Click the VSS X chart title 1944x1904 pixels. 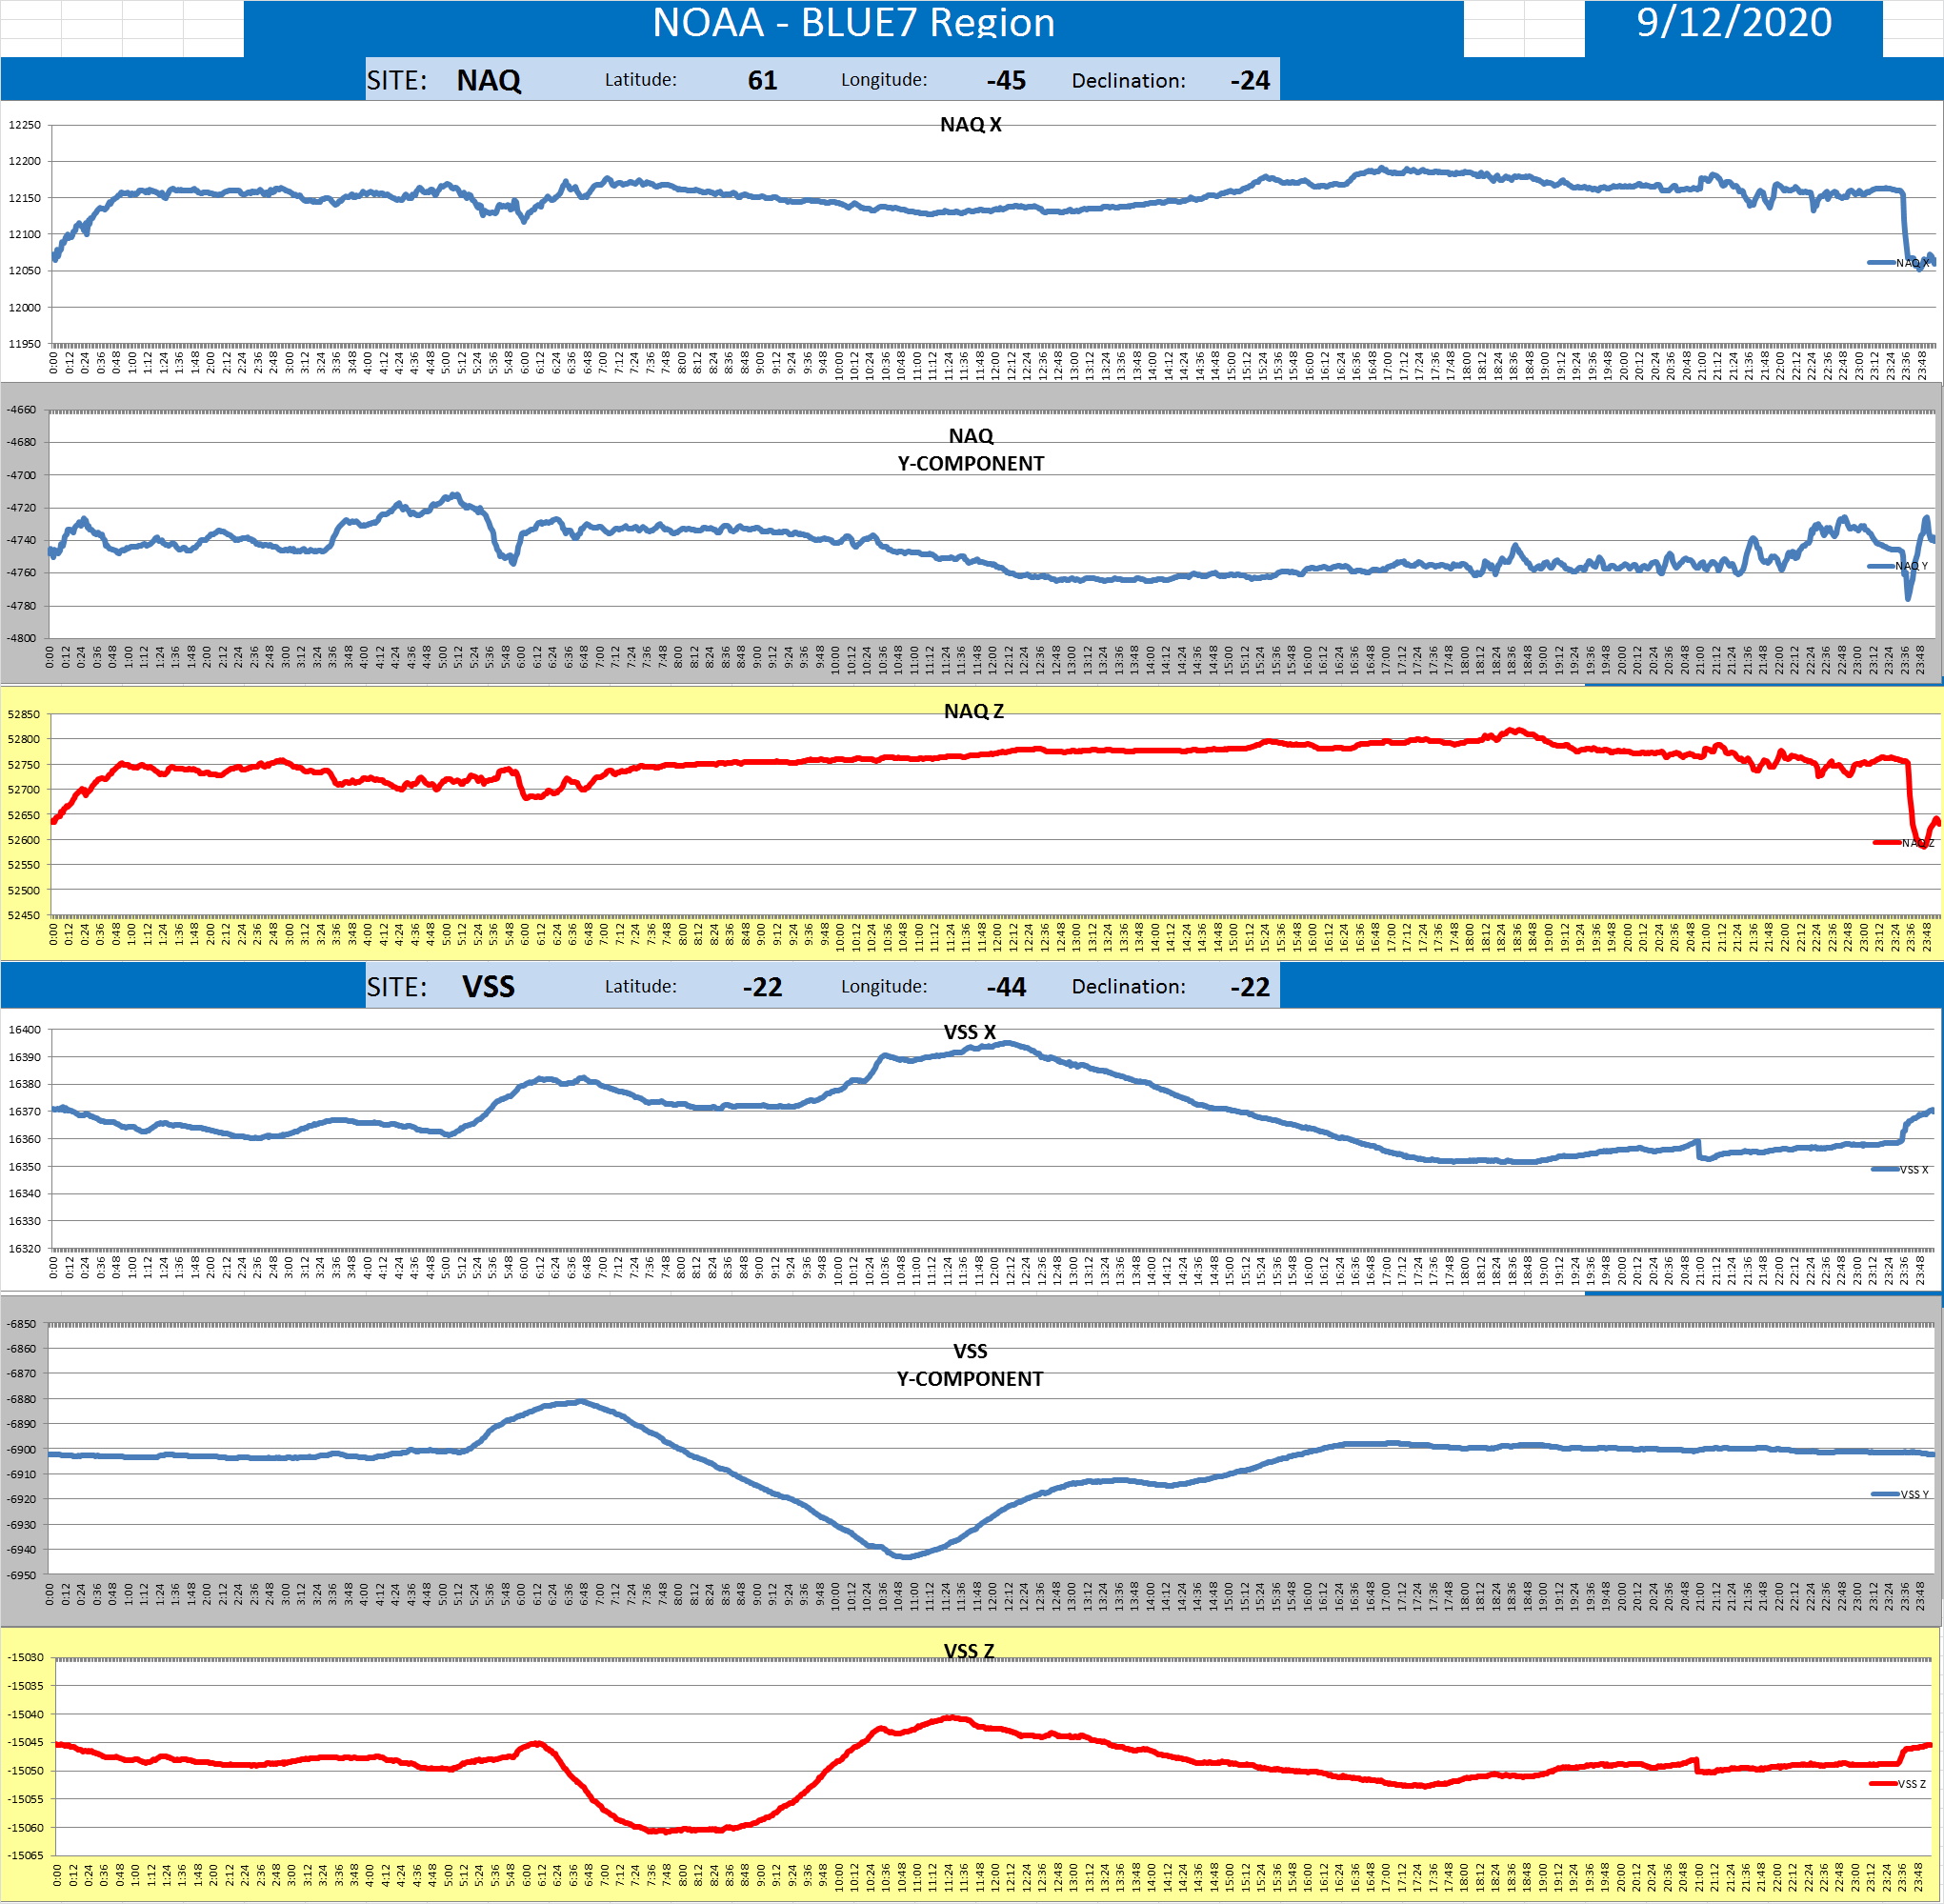point(969,1032)
